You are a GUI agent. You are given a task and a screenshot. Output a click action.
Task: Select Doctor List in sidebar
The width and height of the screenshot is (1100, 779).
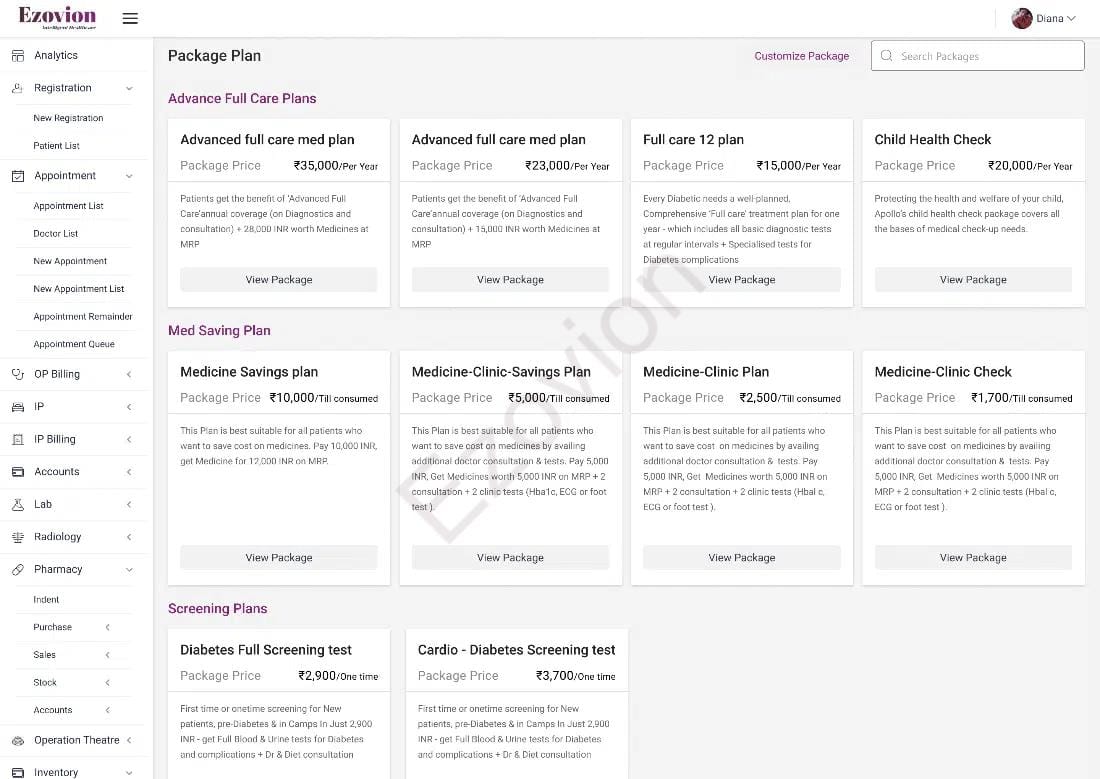click(x=56, y=234)
